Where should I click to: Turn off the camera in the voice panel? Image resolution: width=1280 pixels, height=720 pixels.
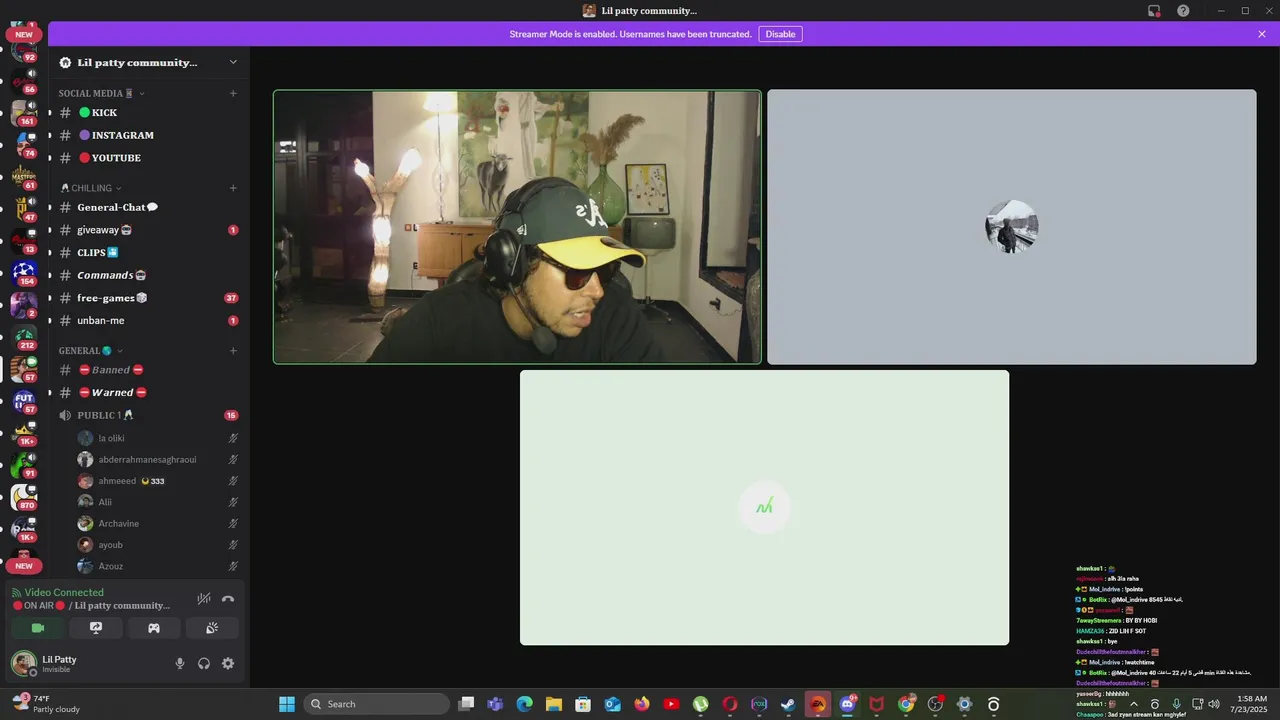point(38,628)
